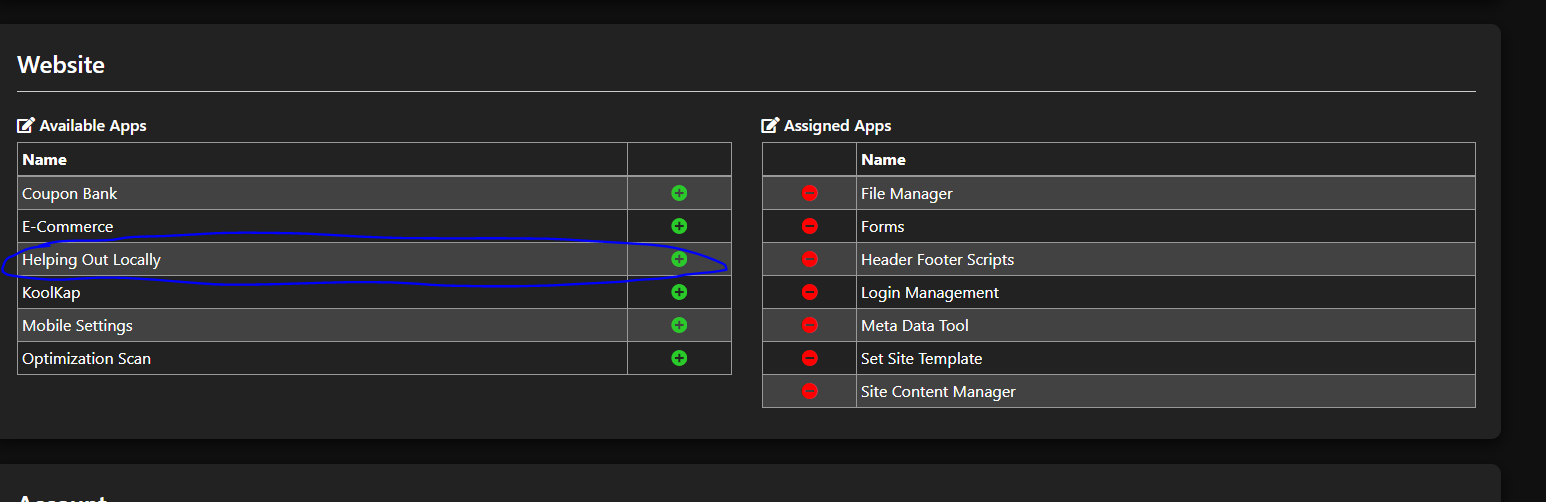This screenshot has height=502, width=1546.
Task: Add the Coupon Bank app
Action: click(679, 193)
